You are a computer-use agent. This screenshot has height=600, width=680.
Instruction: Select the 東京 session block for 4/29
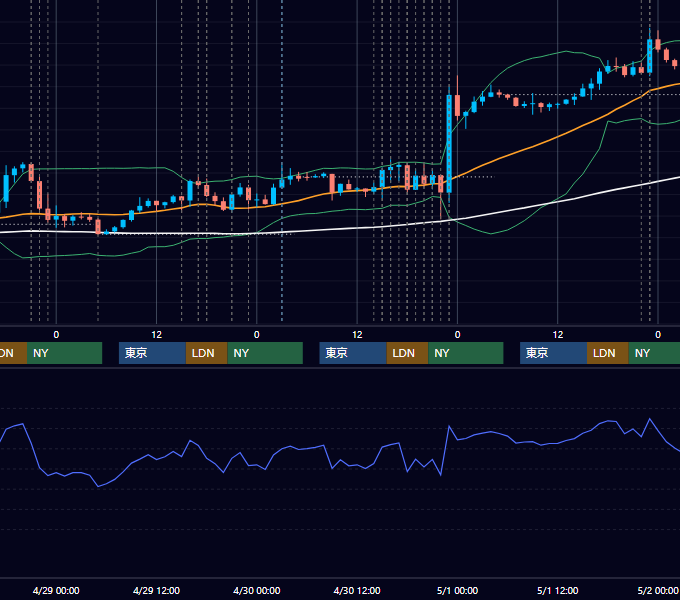click(x=152, y=353)
